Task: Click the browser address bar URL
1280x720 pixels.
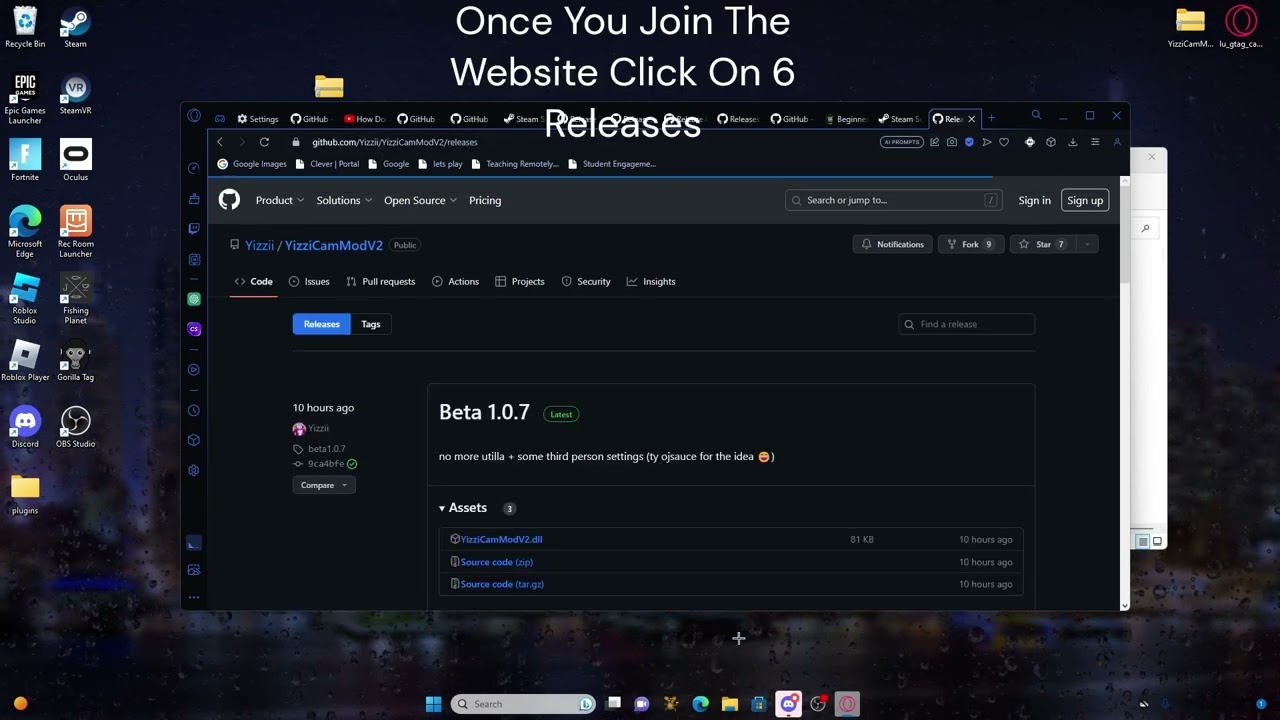Action: (395, 142)
